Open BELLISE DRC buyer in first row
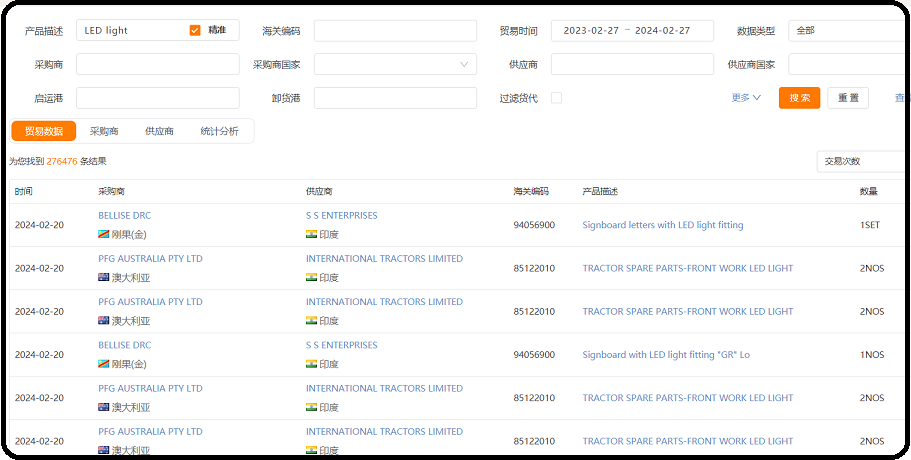 (x=124, y=215)
